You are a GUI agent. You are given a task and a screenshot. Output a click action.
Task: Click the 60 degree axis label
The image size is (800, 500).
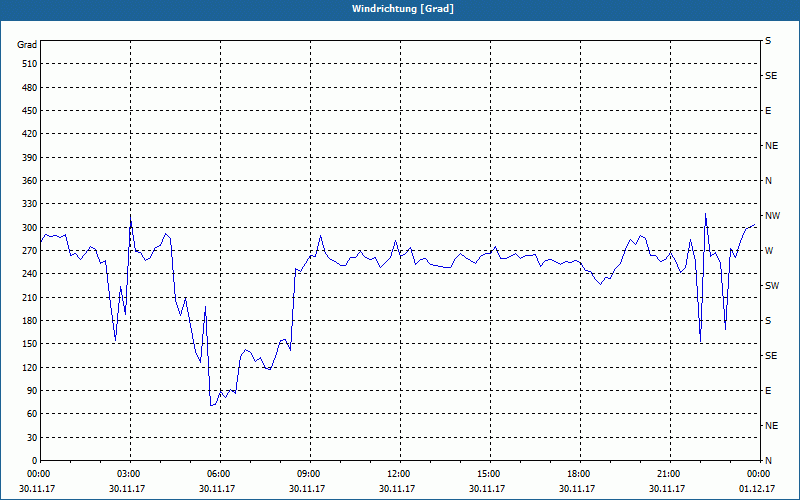point(32,414)
